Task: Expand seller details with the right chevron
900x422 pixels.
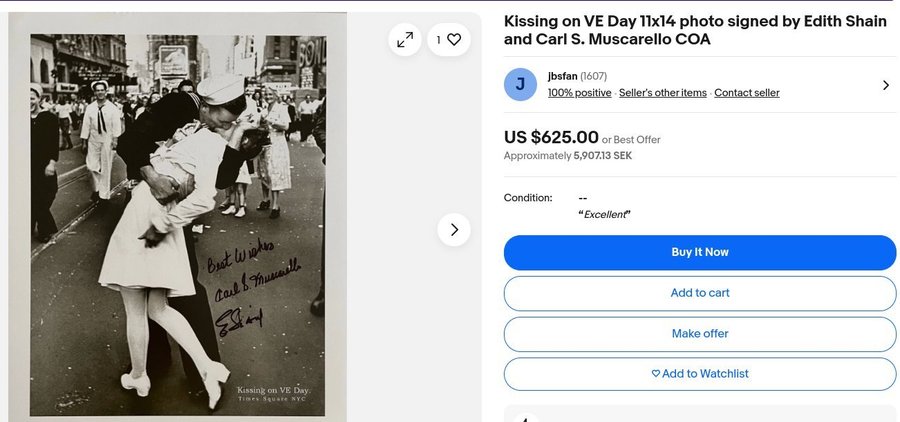Action: [885, 85]
